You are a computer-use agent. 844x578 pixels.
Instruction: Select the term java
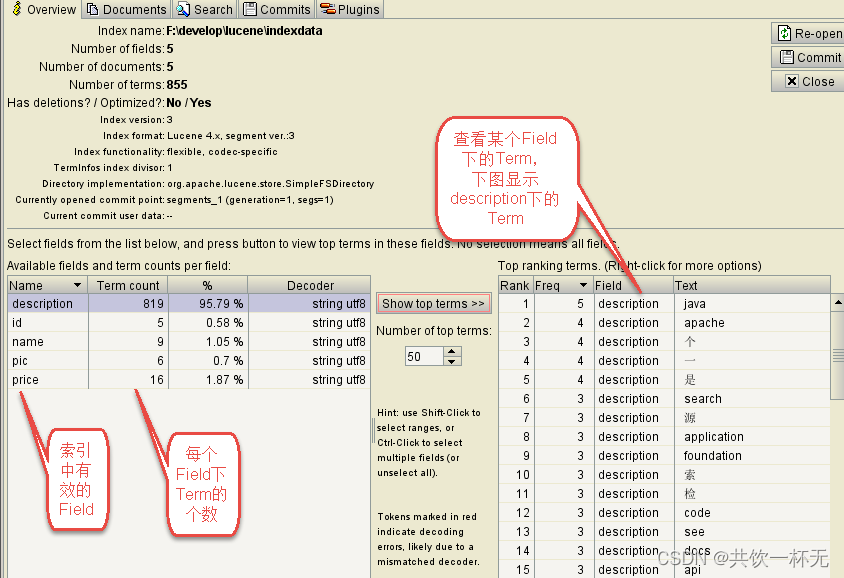point(694,304)
